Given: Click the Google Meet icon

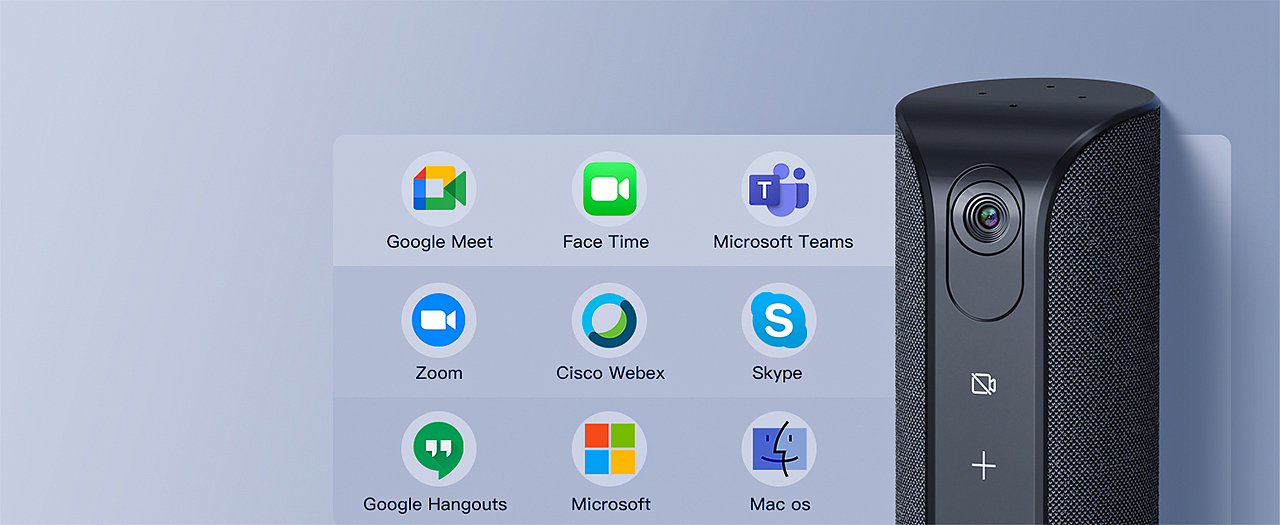Looking at the screenshot, I should click(x=439, y=189).
